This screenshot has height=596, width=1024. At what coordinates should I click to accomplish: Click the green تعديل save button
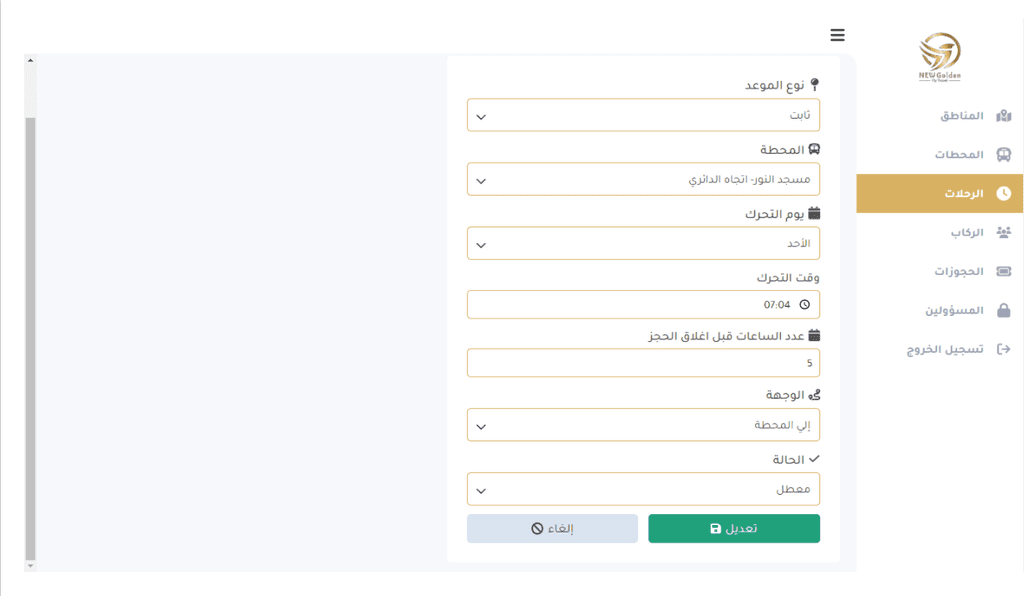pos(734,528)
